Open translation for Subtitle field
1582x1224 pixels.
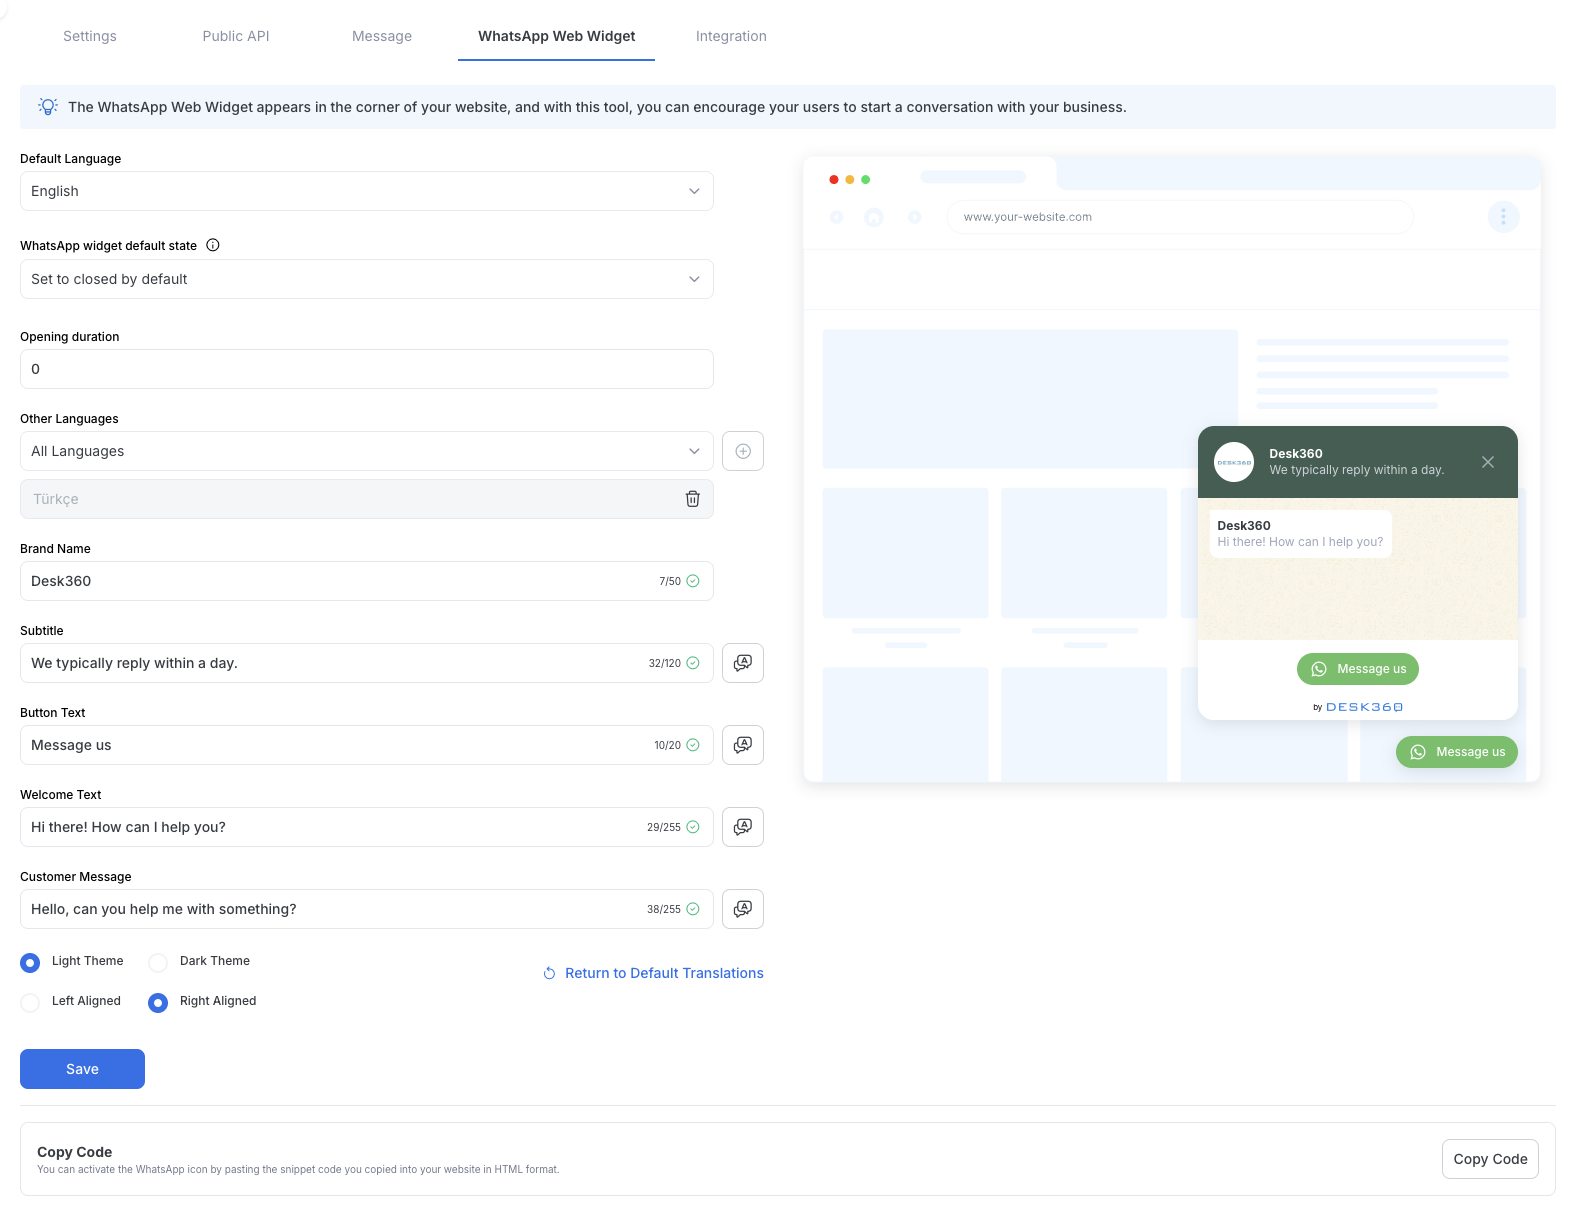(743, 663)
